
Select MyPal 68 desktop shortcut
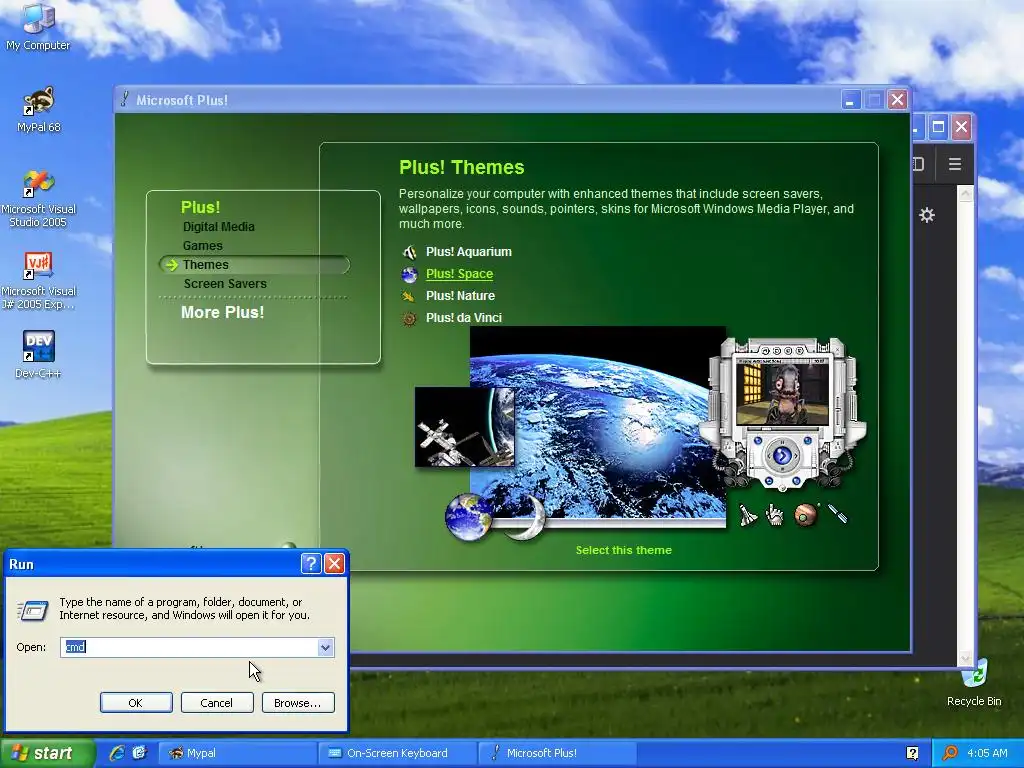coord(39,110)
